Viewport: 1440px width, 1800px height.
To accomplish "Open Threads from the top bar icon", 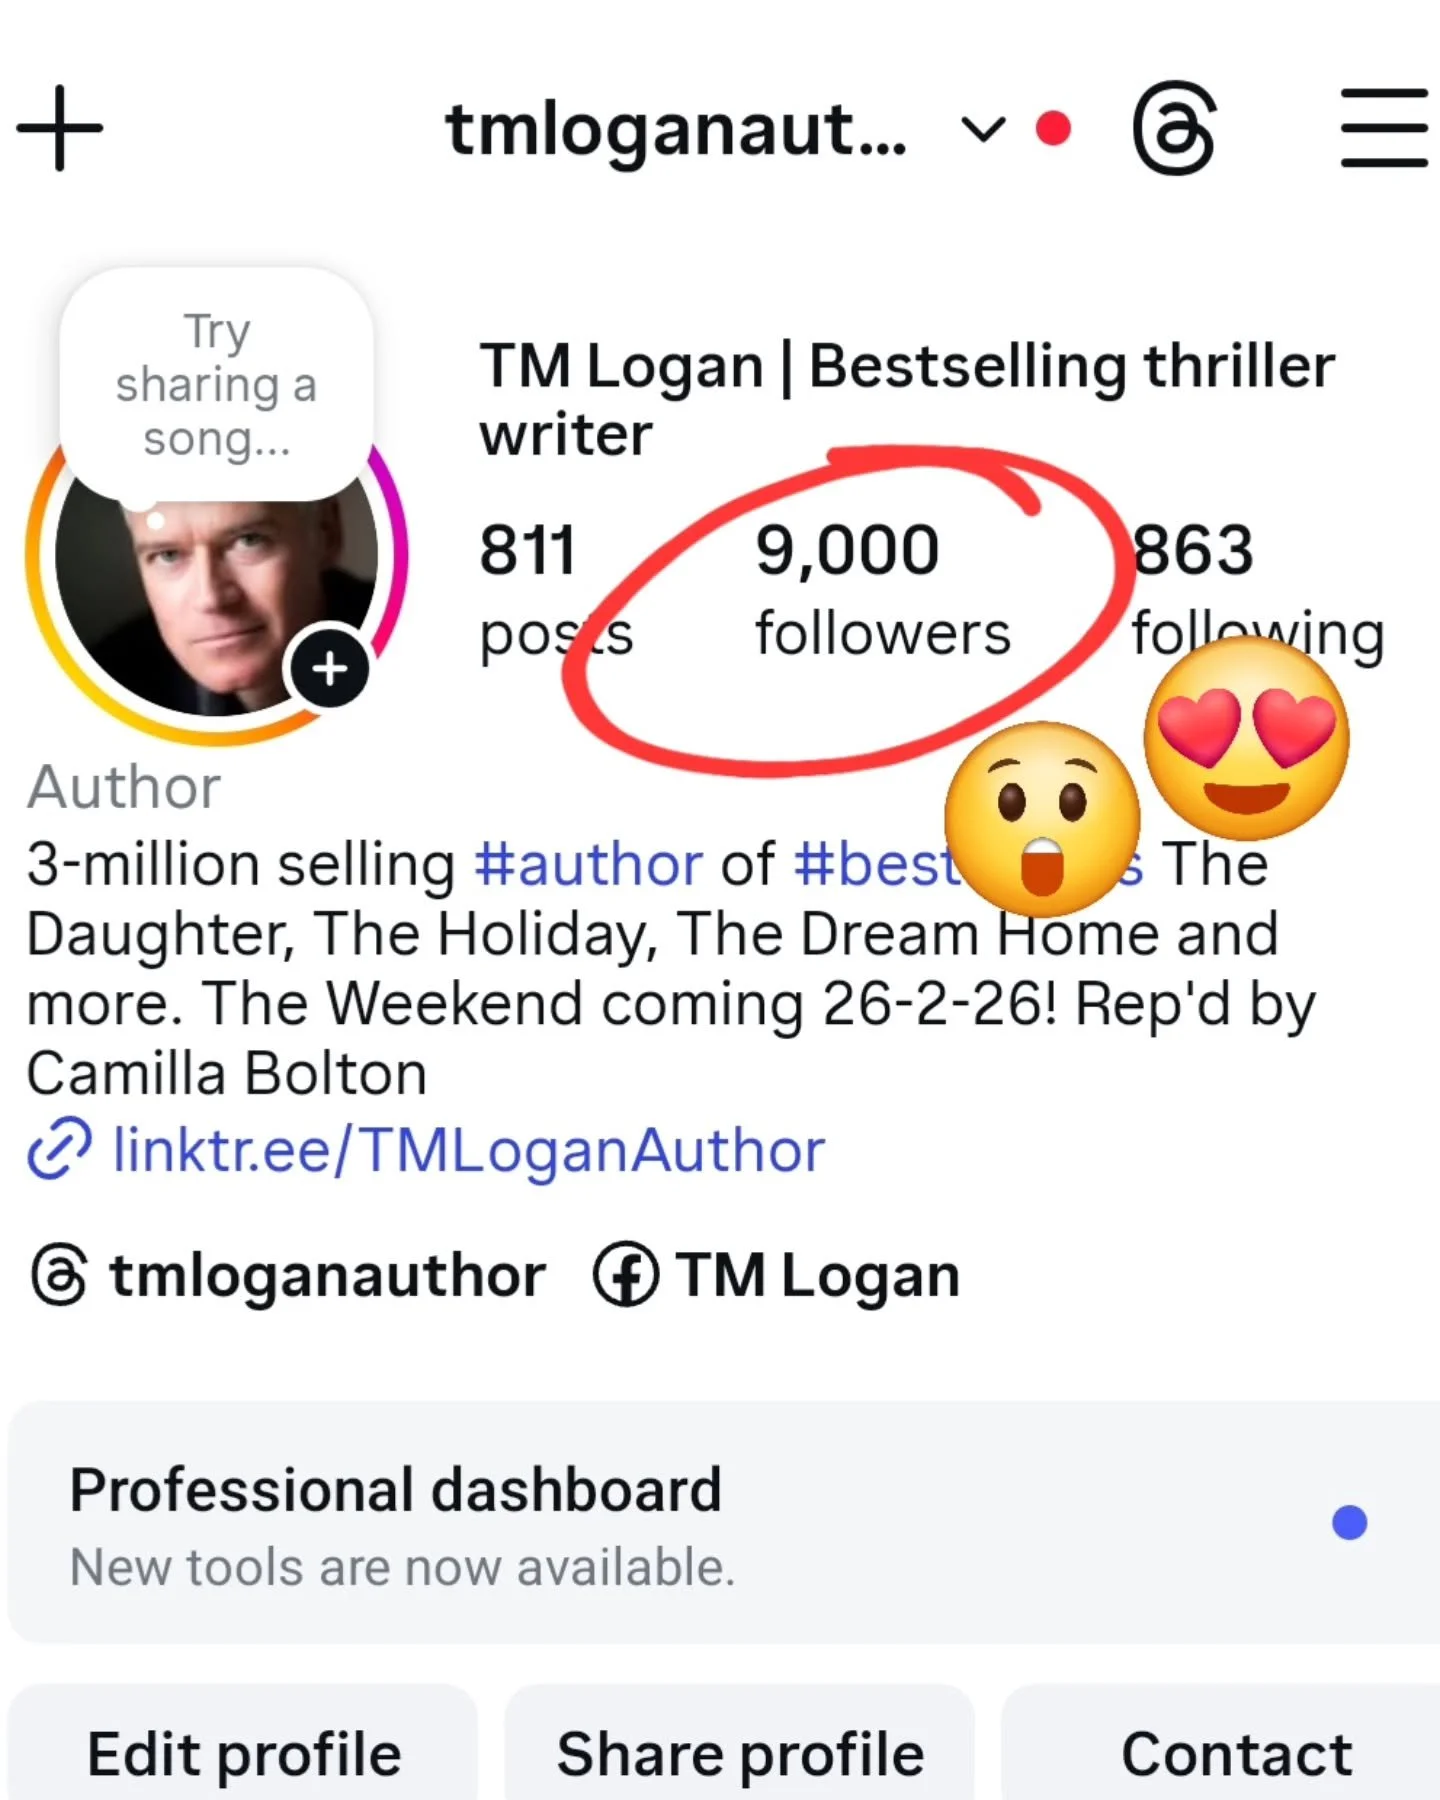I will pos(1174,128).
